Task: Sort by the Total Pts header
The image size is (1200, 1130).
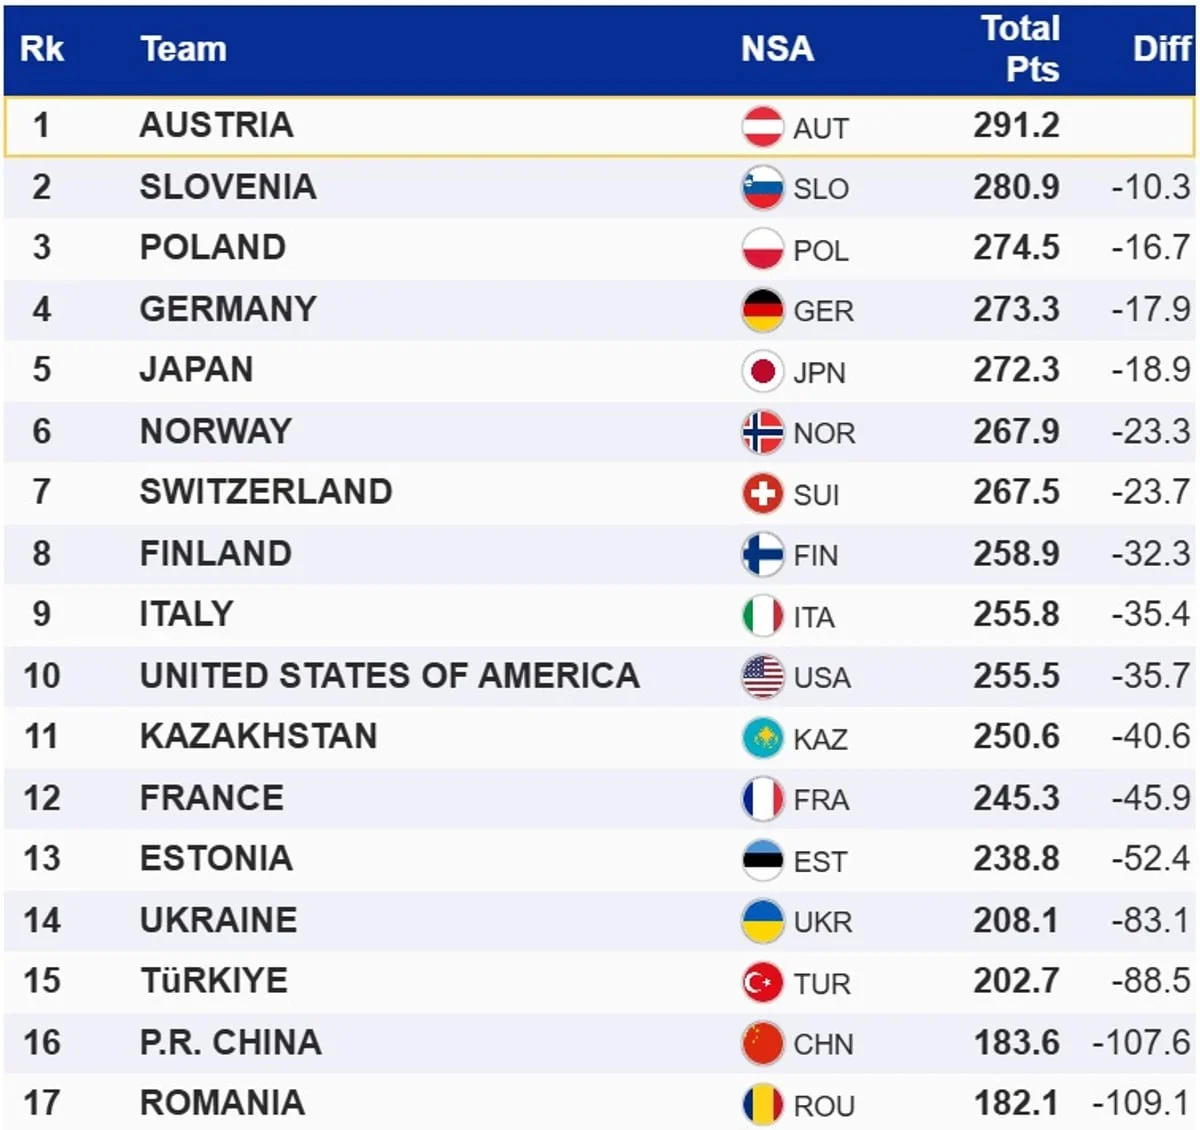Action: click(x=1019, y=49)
